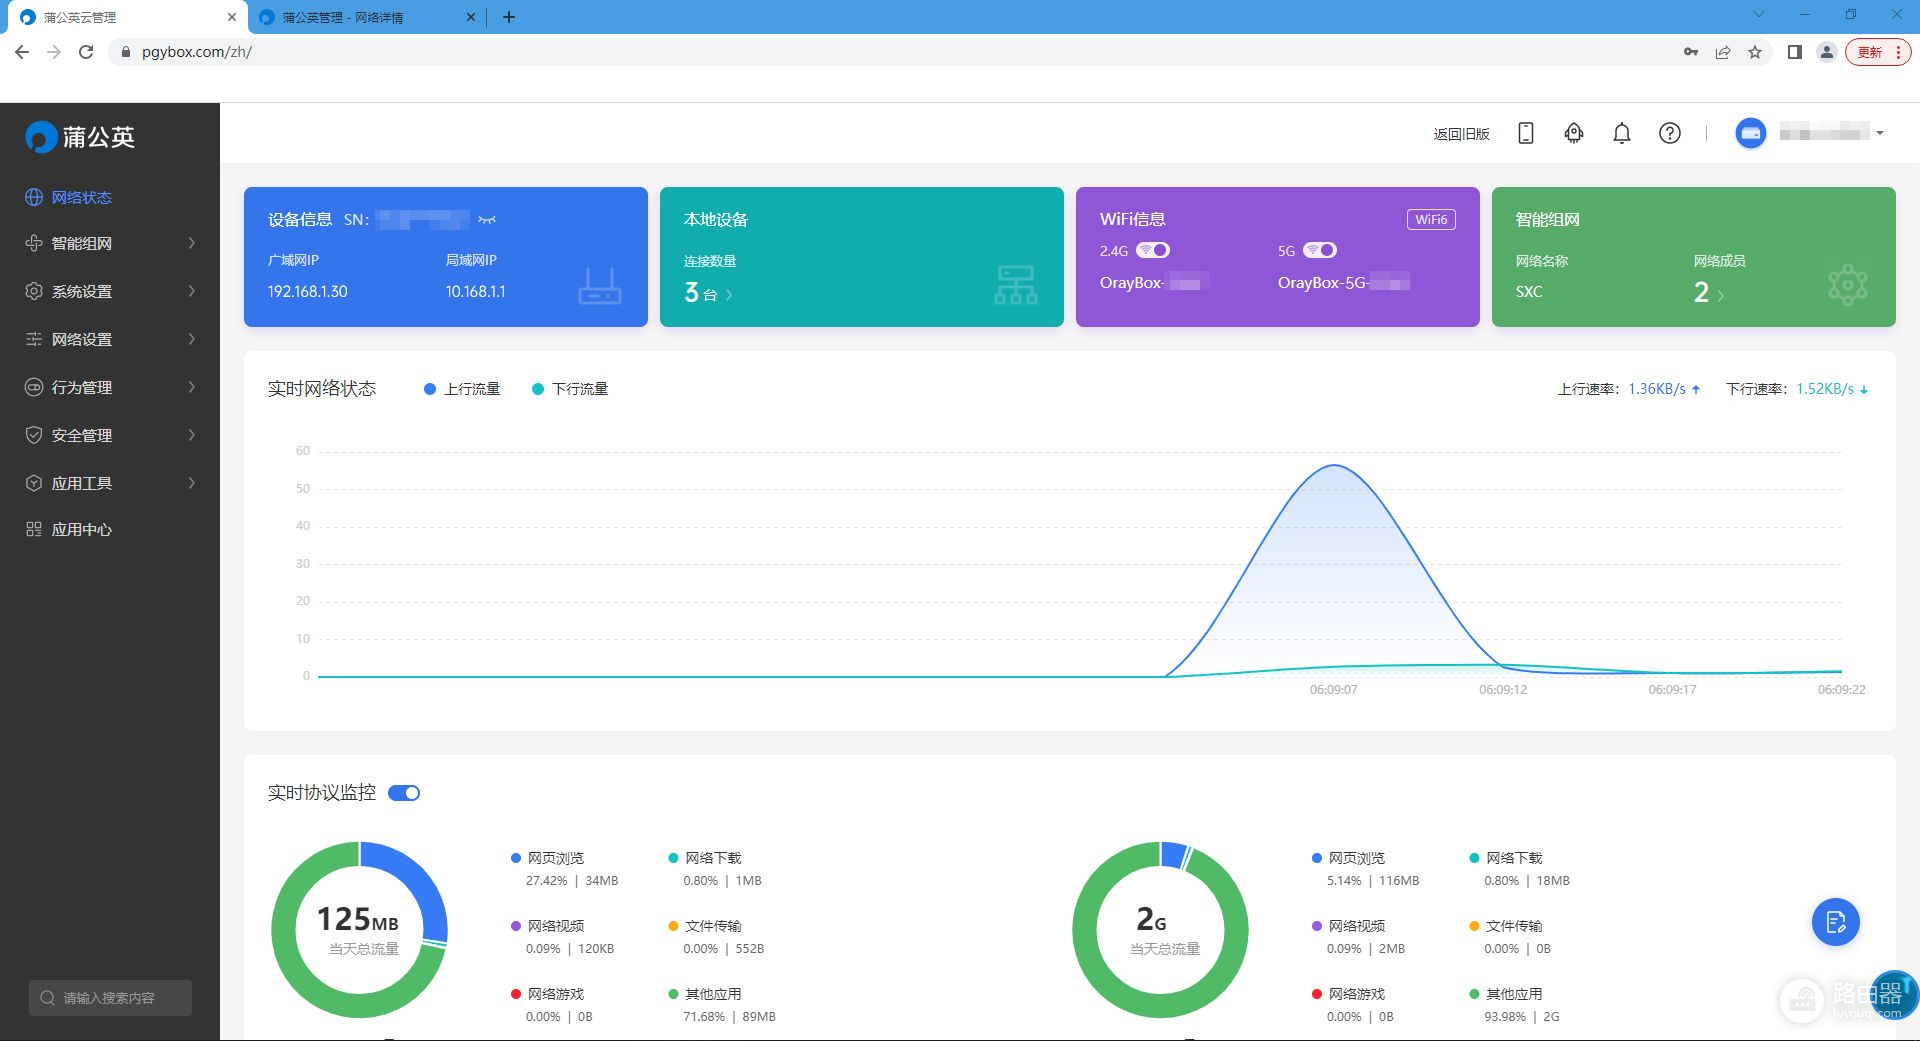
Task: Toggle the 5G WiFi switch
Action: tap(1319, 250)
